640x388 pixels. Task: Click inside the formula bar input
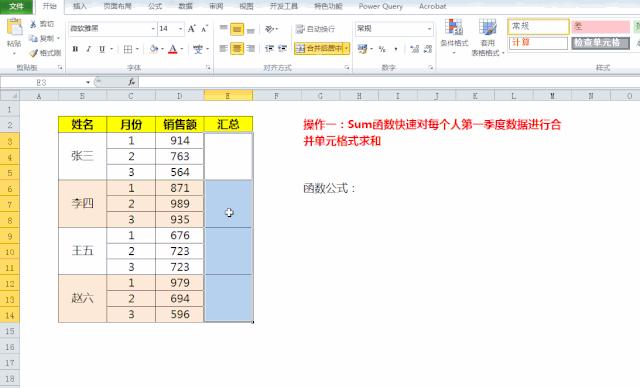[389, 82]
